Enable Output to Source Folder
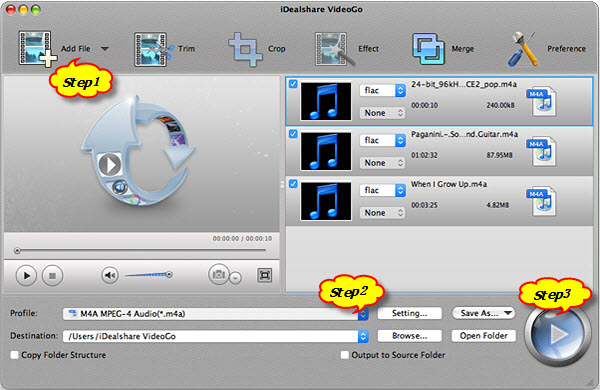Image resolution: width=600 pixels, height=390 pixels. click(345, 355)
